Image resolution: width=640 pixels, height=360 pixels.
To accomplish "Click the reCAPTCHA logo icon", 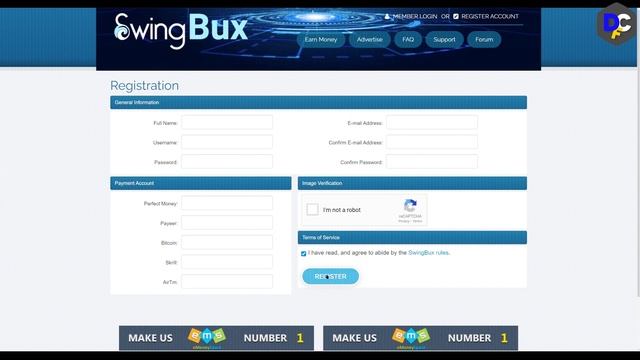I will [410, 206].
